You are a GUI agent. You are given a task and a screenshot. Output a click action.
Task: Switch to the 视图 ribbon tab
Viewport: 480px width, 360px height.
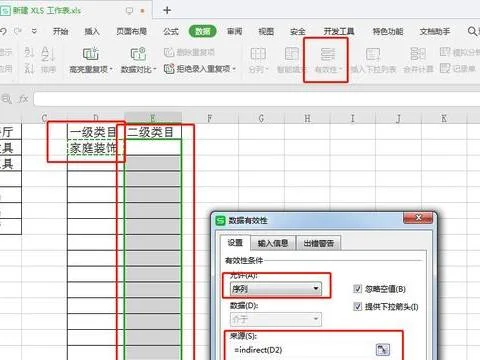click(266, 31)
